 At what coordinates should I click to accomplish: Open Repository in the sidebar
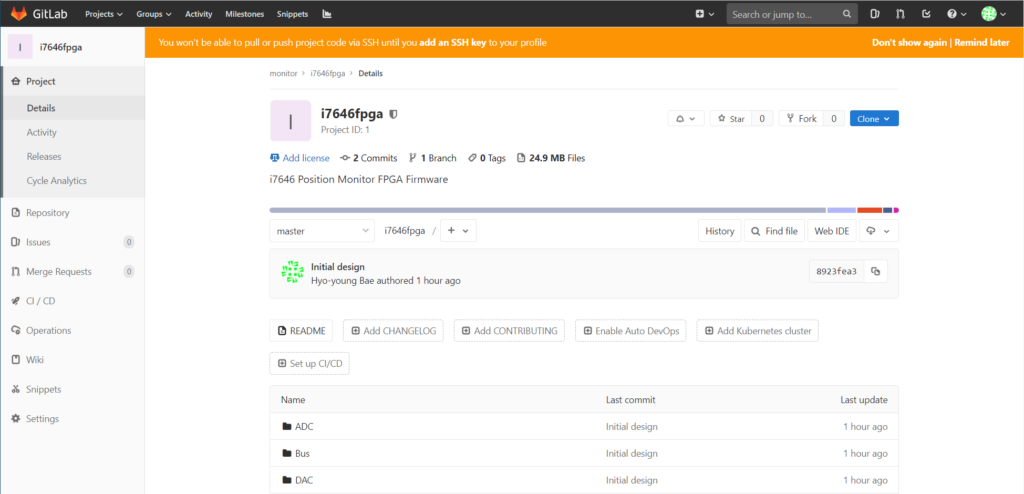point(47,213)
